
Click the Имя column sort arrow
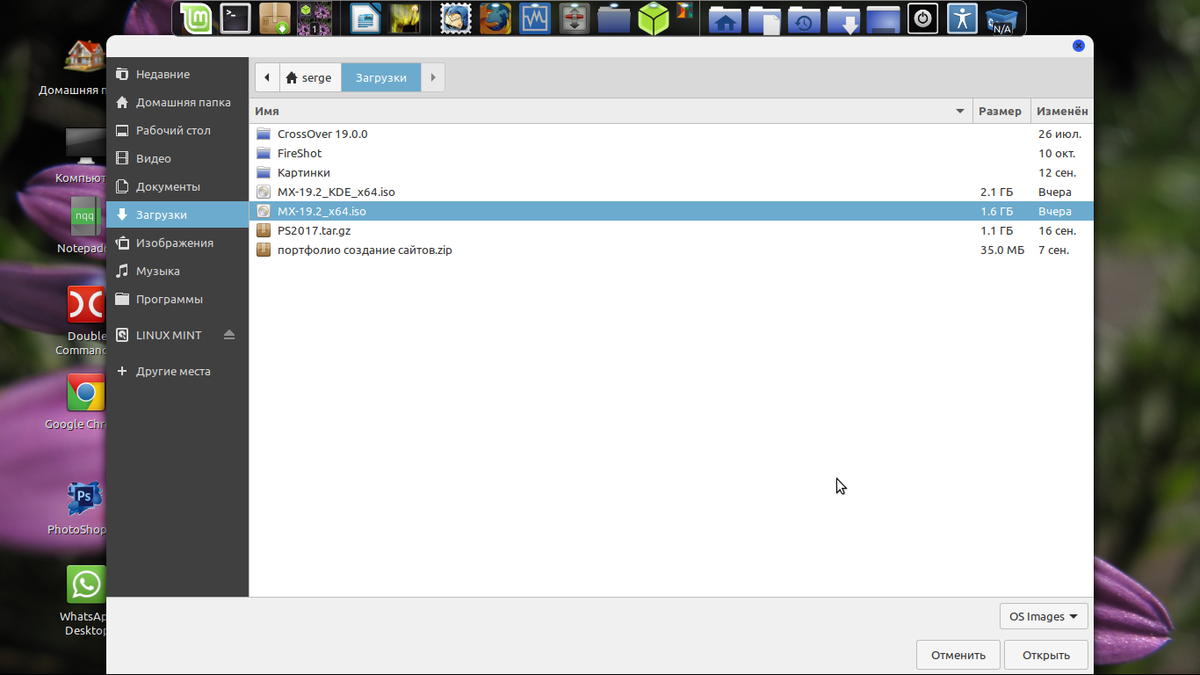pos(960,111)
